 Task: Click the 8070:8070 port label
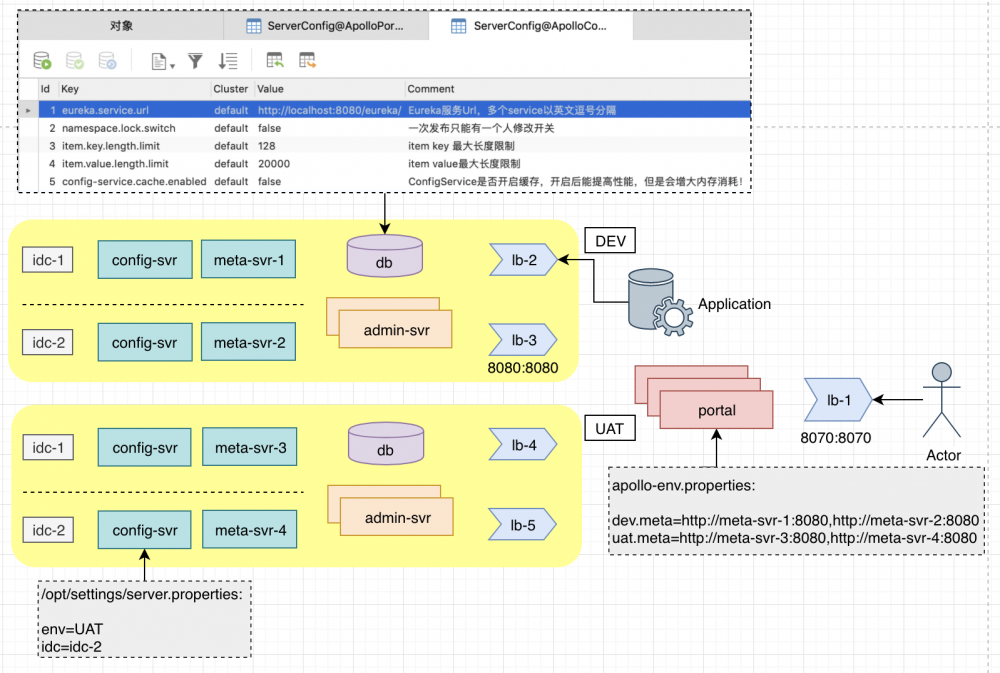[x=835, y=438]
